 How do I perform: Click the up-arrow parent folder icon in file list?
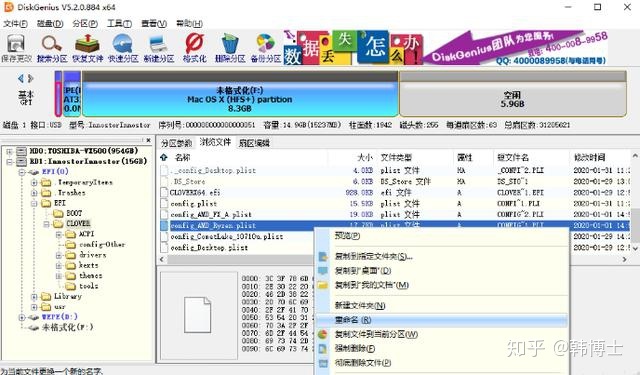(x=164, y=157)
